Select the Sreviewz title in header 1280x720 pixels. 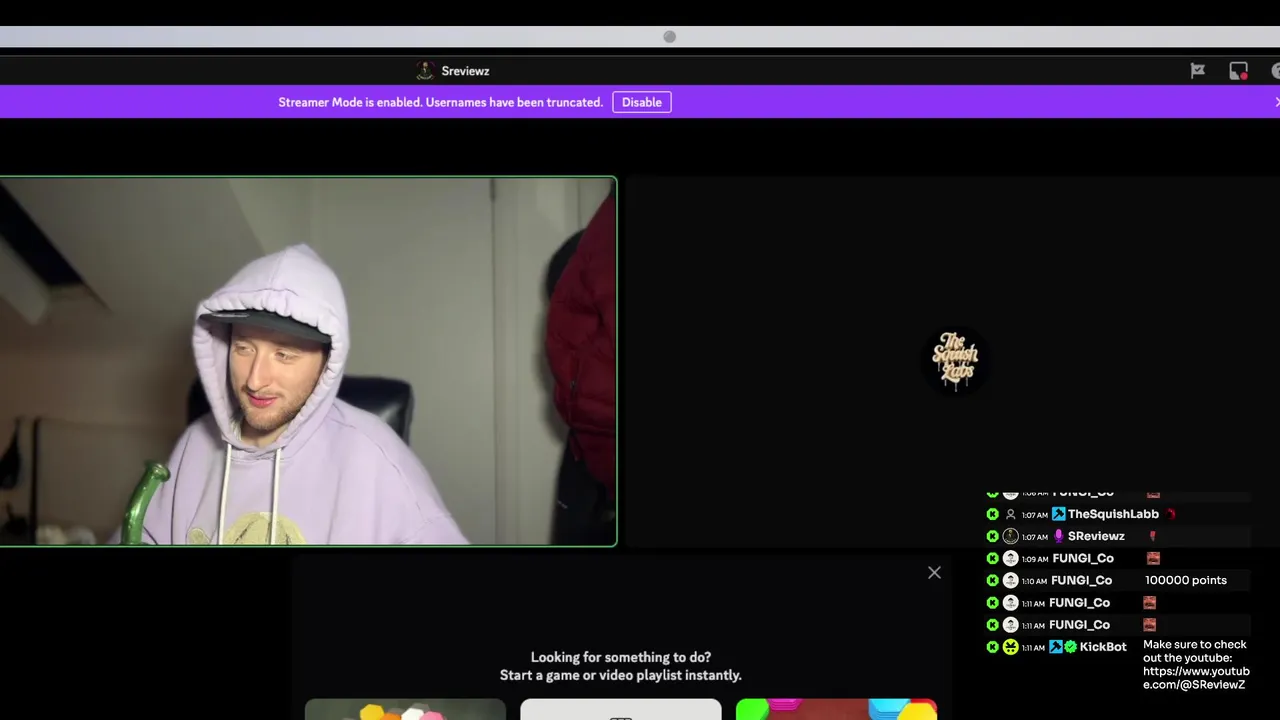point(465,71)
